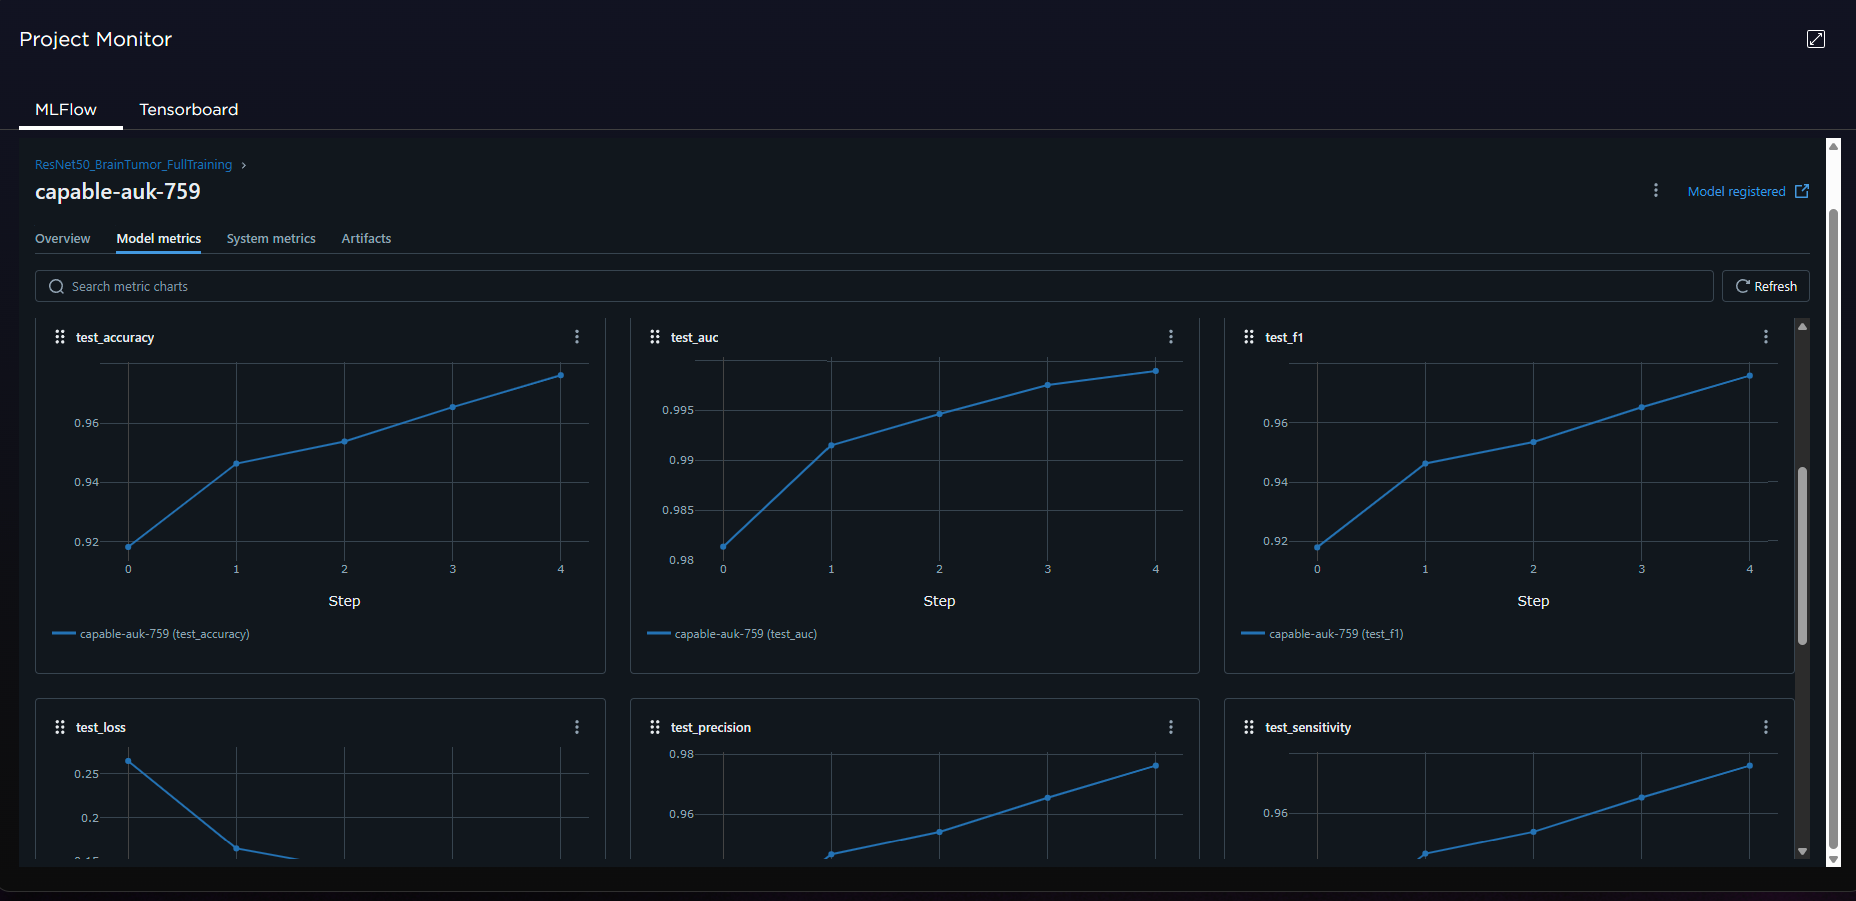Click the step 0 data point on test_loss
1856x901 pixels.
coord(128,761)
